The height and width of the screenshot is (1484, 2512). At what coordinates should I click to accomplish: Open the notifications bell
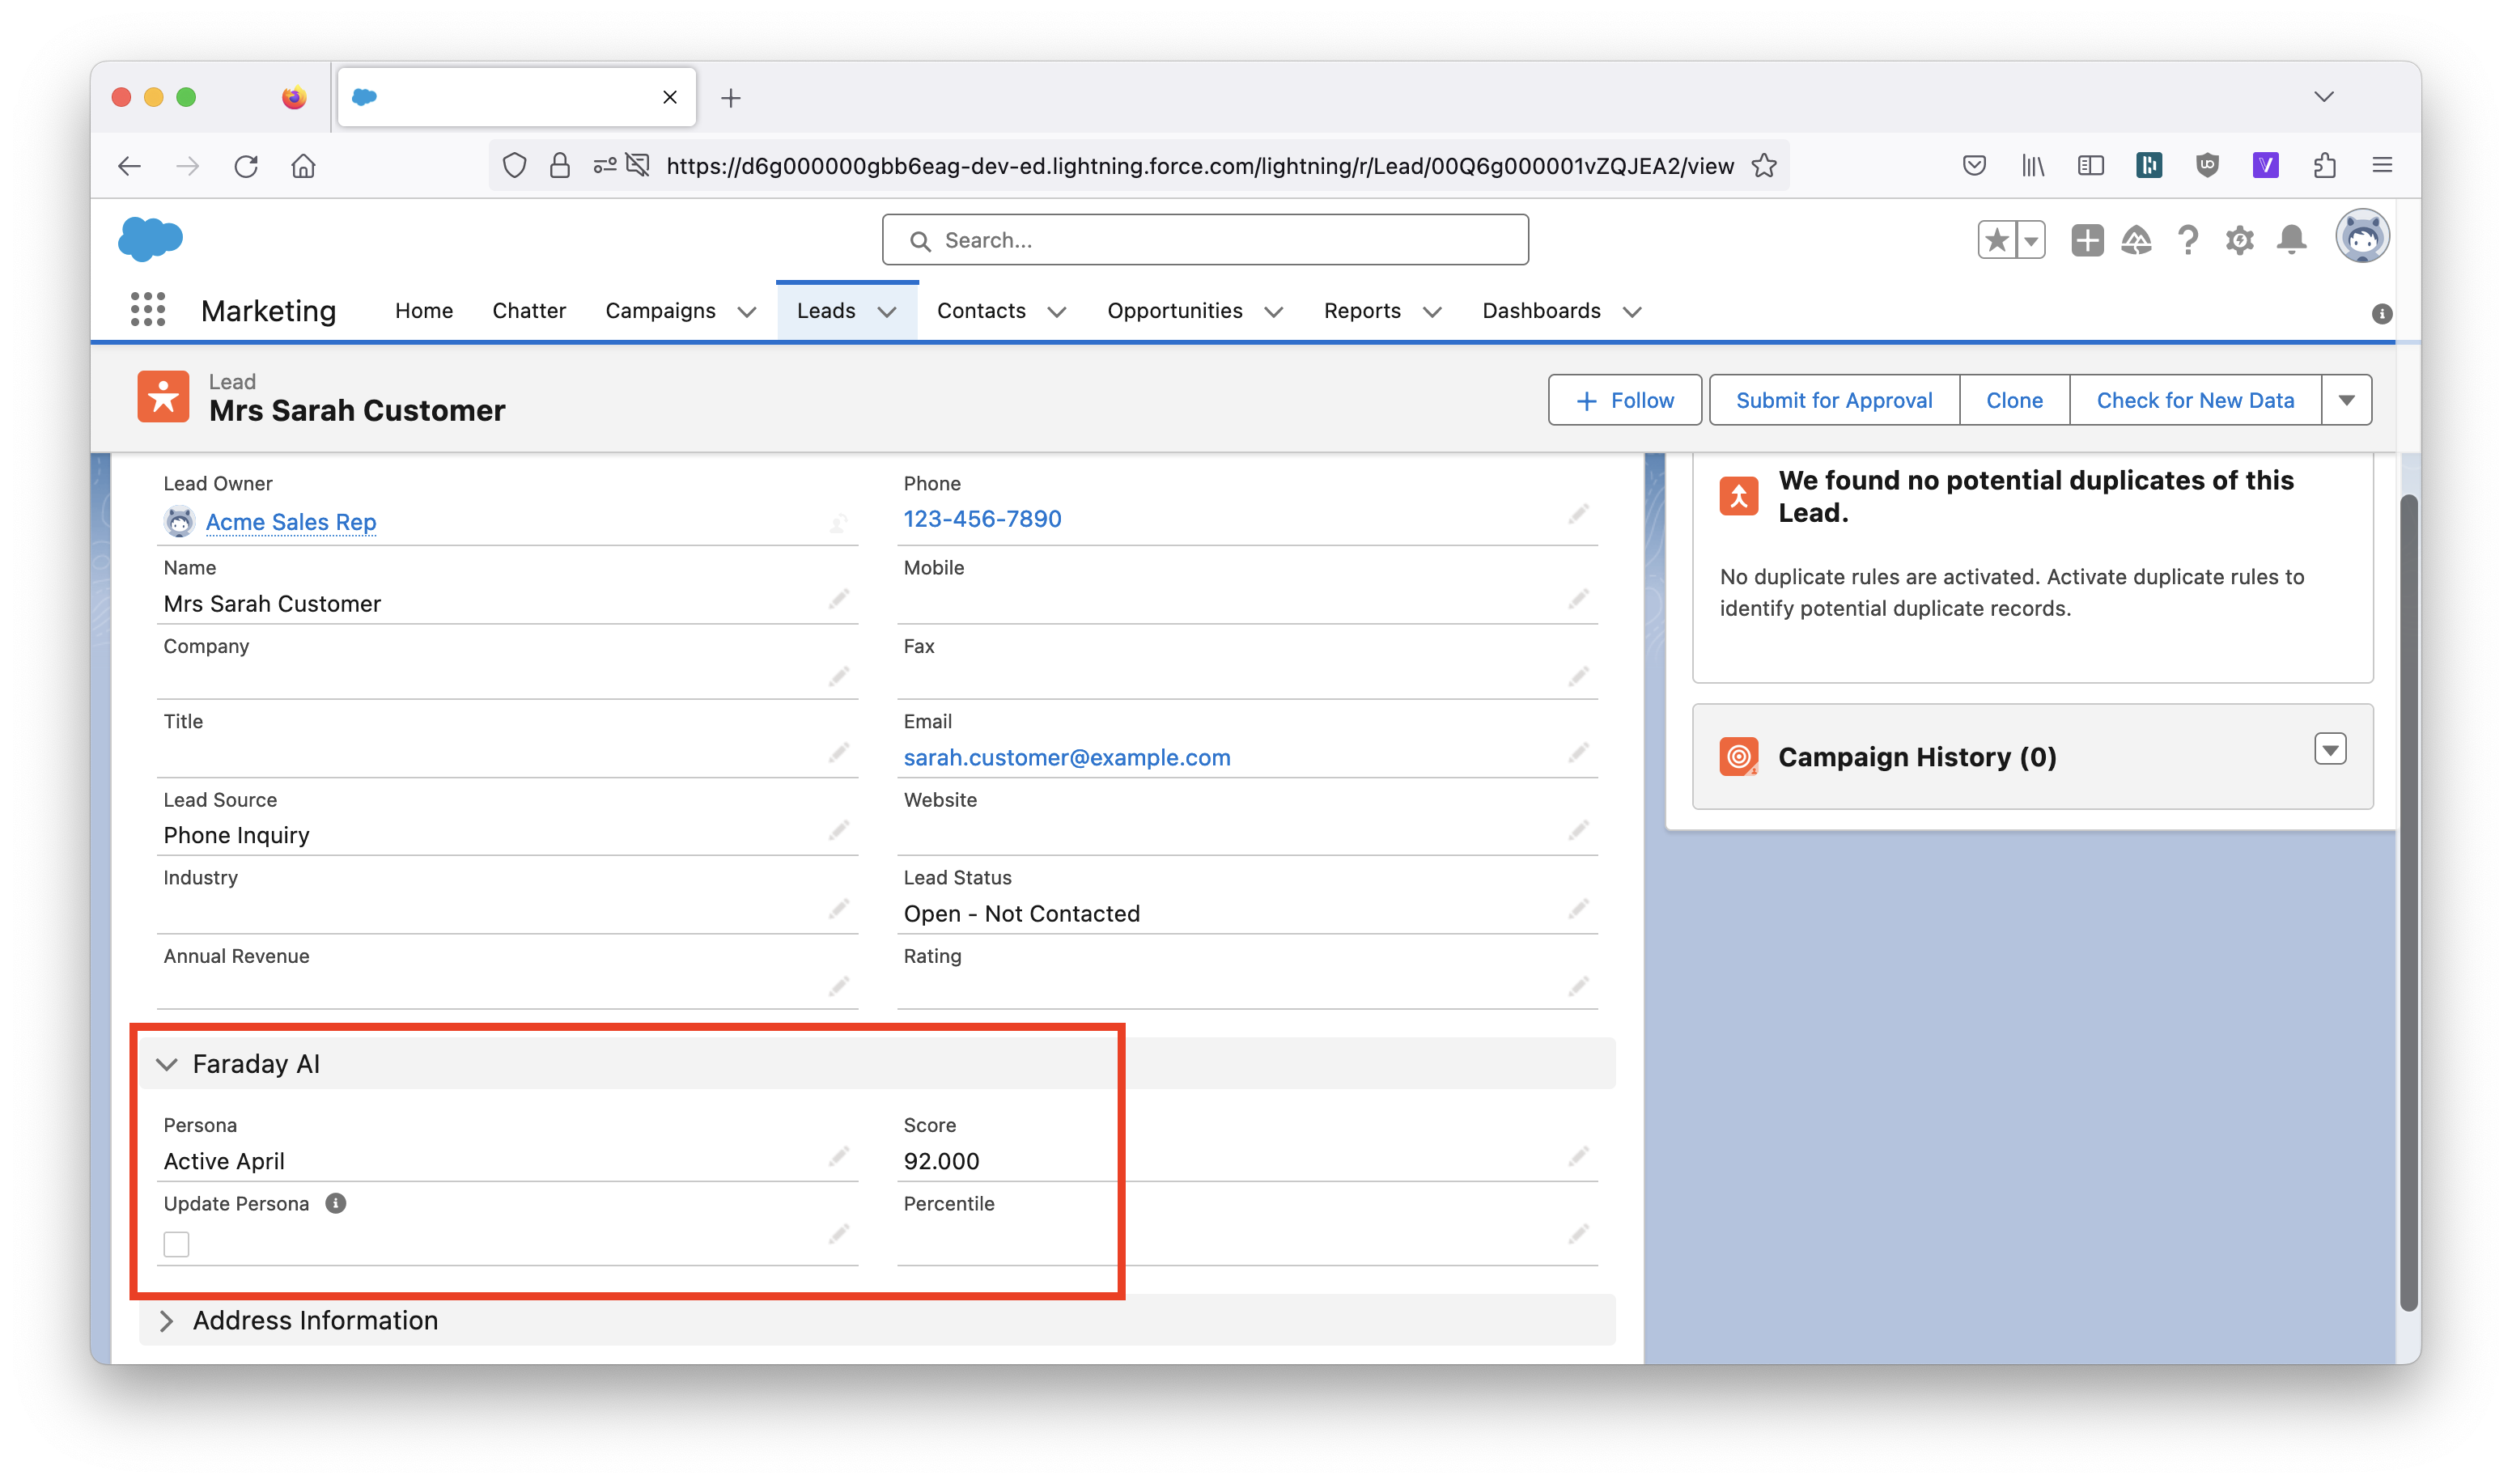pos(2291,240)
